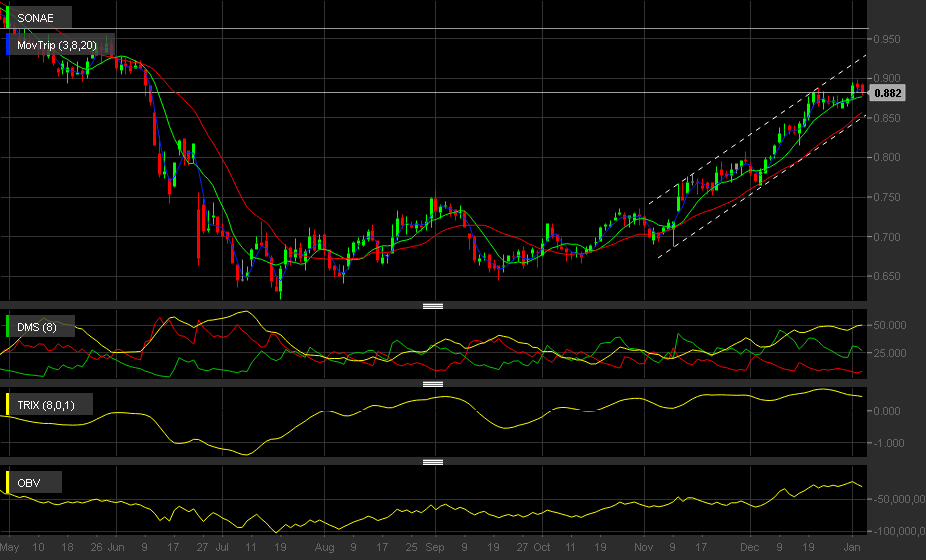926x560 pixels.
Task: Click the yellow color marker beside OBV
Action: 8,483
